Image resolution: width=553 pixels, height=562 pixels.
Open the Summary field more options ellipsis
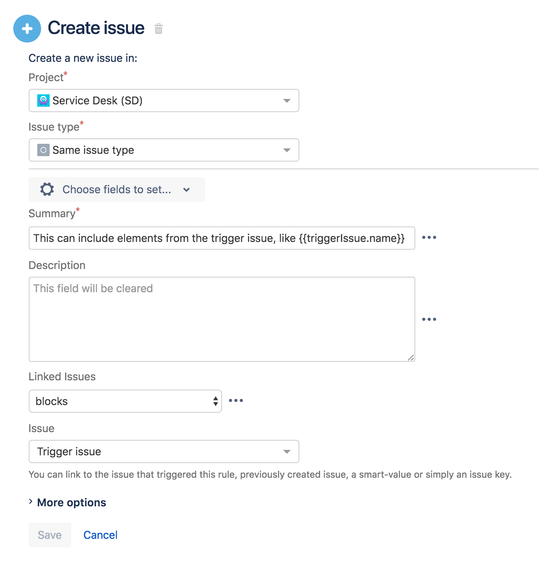[x=429, y=238]
